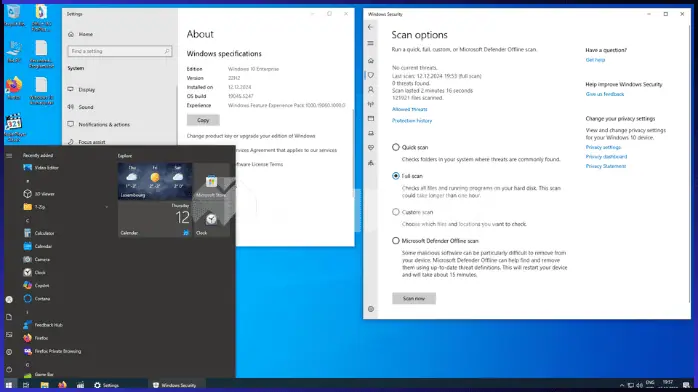
Task: Open the Microsoft Store tile
Action: (x=211, y=181)
